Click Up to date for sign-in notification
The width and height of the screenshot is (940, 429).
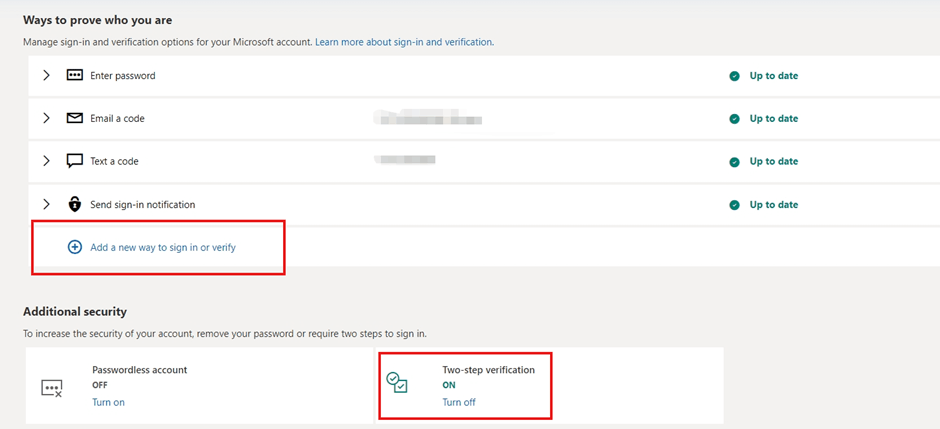(x=774, y=205)
